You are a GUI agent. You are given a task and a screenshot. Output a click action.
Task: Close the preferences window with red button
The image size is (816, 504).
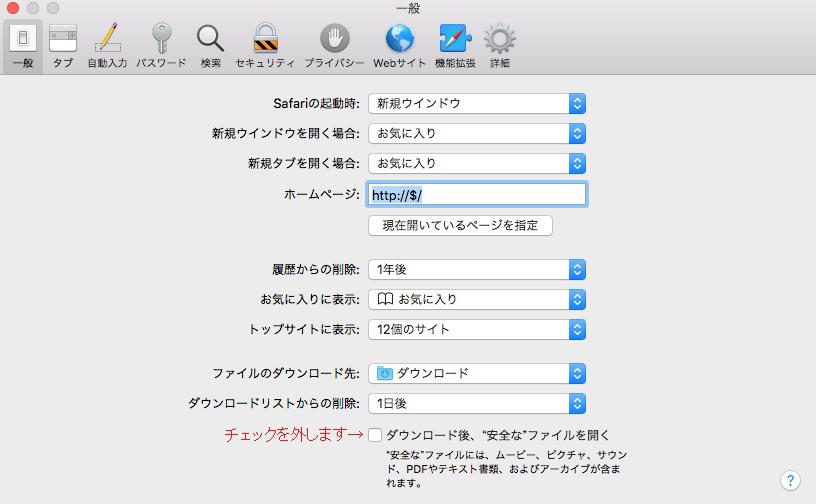point(12,8)
